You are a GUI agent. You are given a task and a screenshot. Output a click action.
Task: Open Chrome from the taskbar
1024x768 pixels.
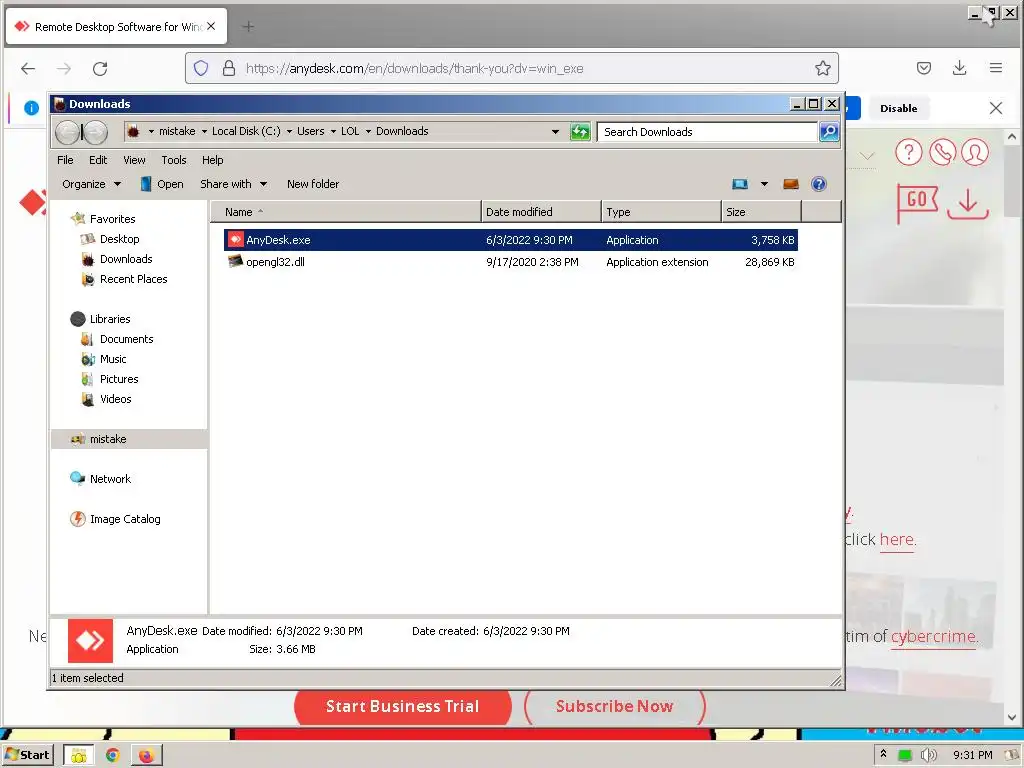[112, 755]
